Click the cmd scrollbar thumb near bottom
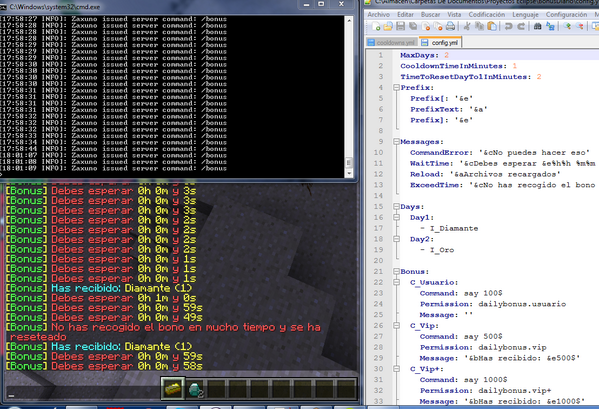The image size is (599, 409). [x=349, y=163]
